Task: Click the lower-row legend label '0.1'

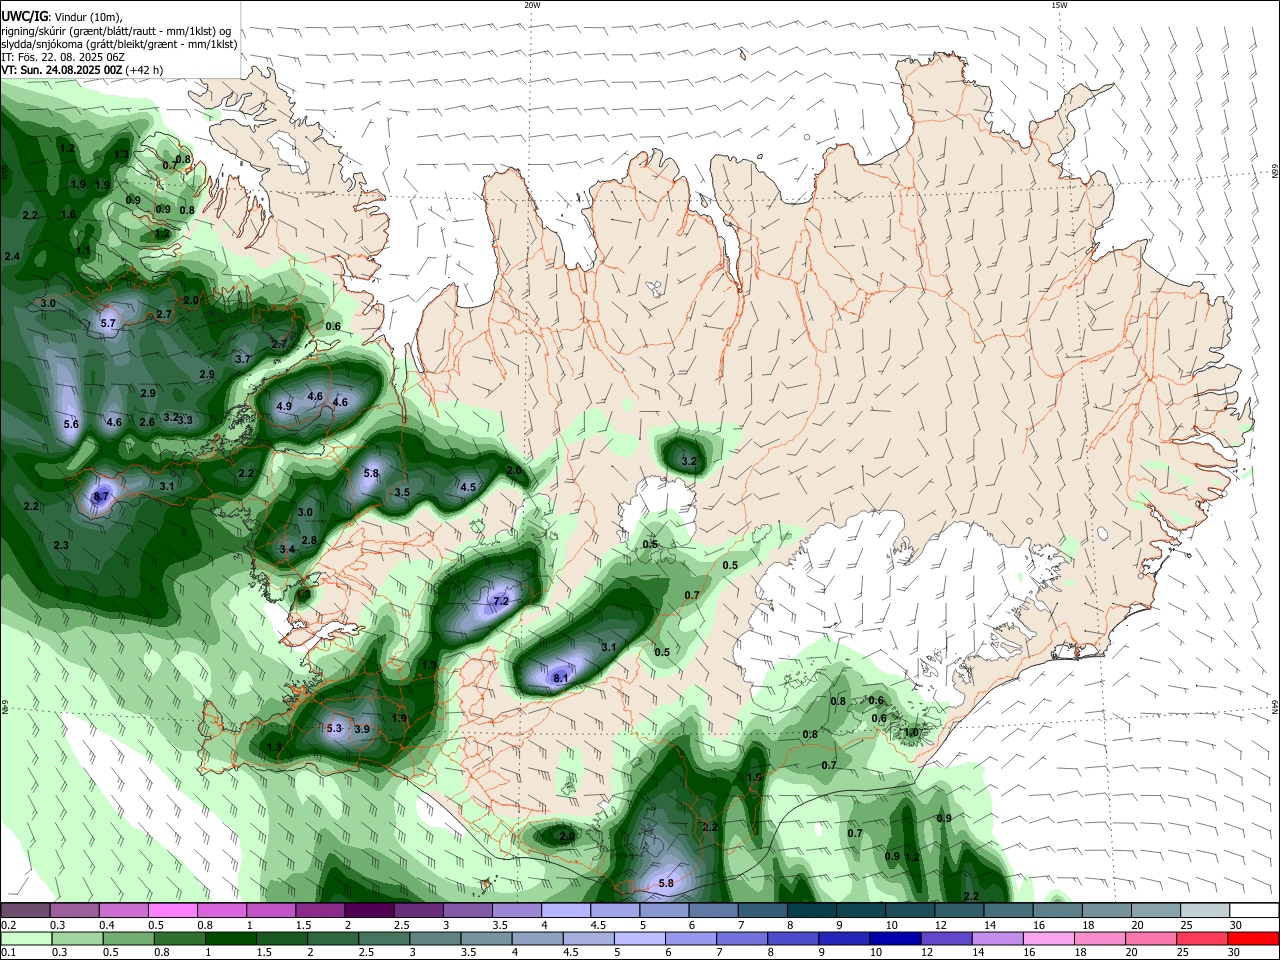Action: [8, 953]
